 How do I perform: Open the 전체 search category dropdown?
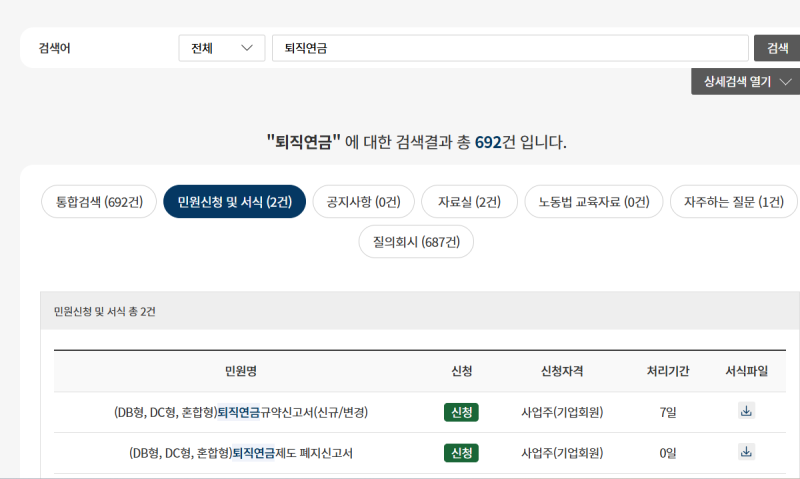(222, 48)
